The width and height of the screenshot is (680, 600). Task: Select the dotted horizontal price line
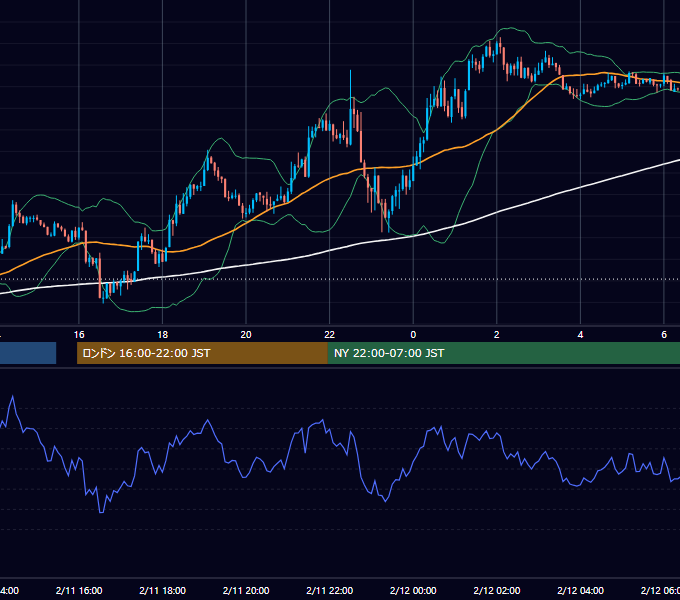[x=340, y=279]
